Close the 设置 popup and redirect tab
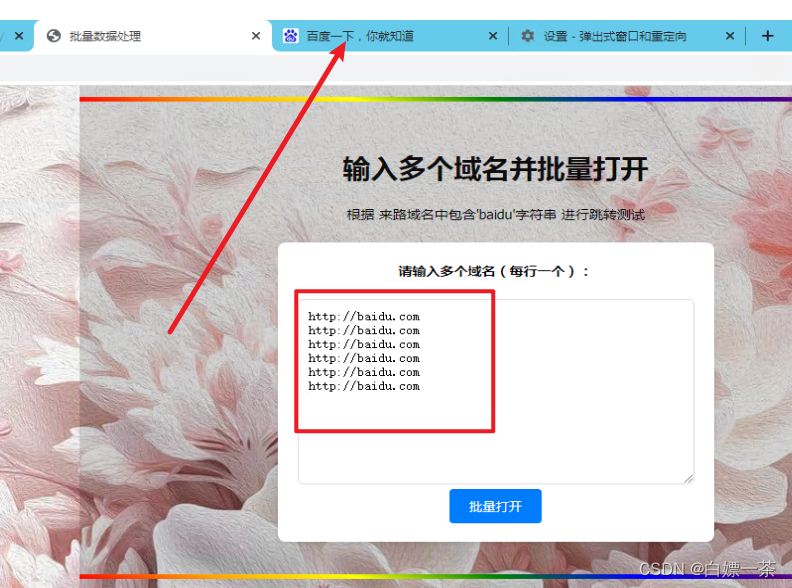792x588 pixels. click(730, 36)
